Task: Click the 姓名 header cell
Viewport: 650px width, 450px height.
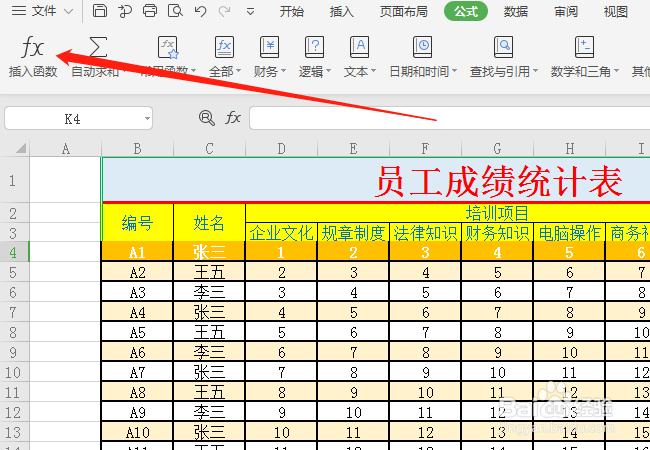Action: point(209,223)
